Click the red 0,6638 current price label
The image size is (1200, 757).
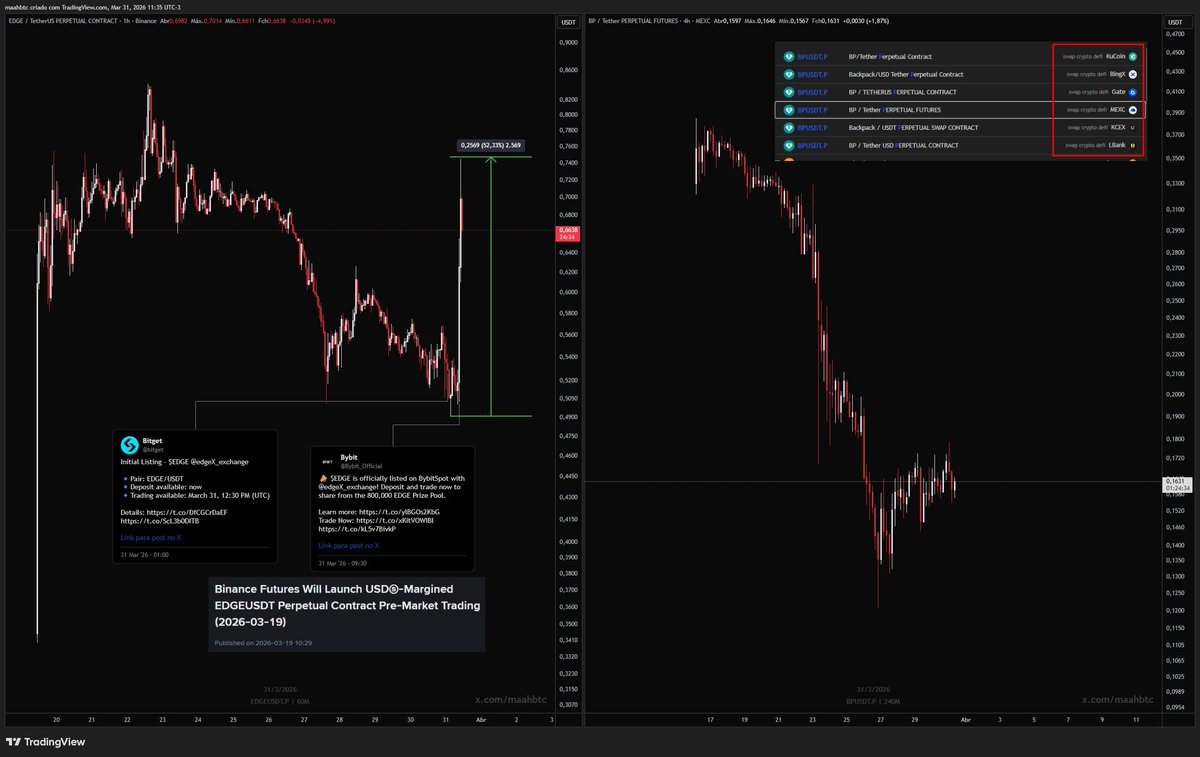pos(566,235)
